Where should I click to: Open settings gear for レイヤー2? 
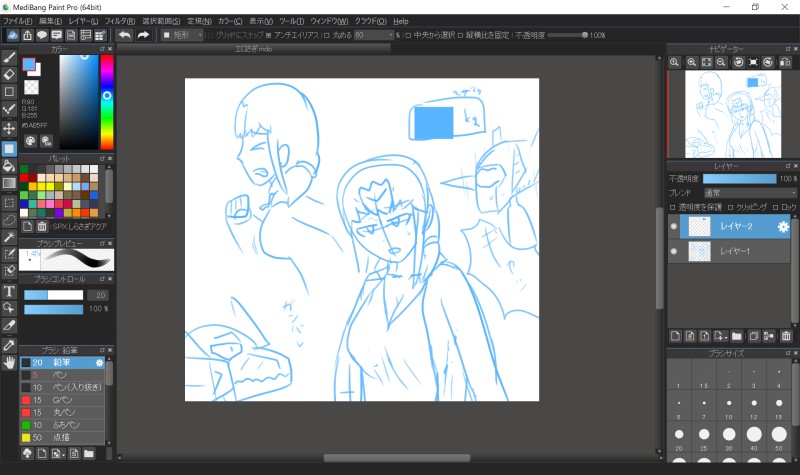[783, 227]
